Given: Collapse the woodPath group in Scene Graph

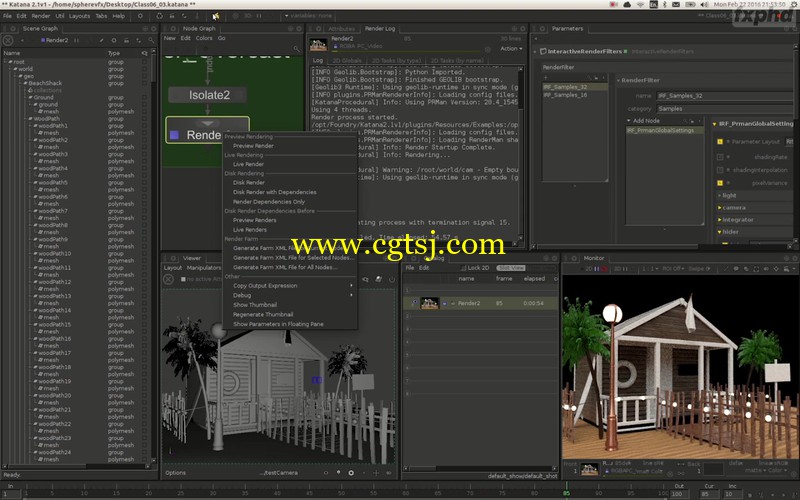Looking at the screenshot, I should click(x=26, y=119).
